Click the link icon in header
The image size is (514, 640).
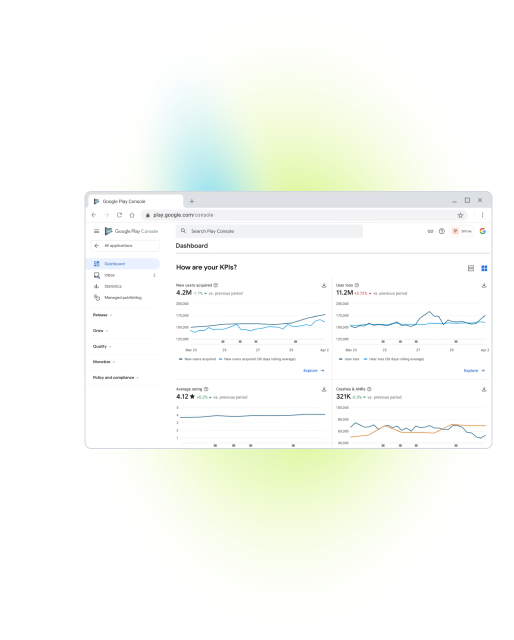(x=430, y=231)
